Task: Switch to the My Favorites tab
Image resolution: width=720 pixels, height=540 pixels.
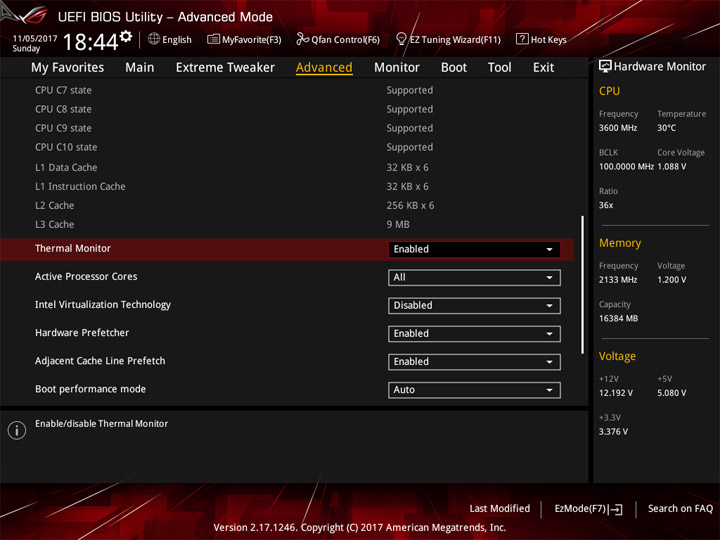Action: [x=68, y=68]
